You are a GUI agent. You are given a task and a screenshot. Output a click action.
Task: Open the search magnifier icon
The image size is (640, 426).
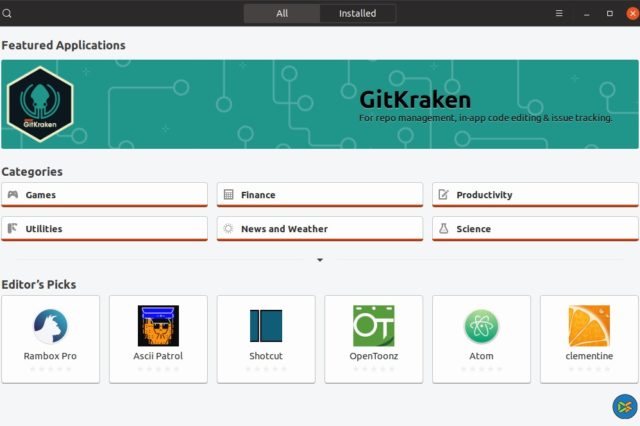pyautogui.click(x=7, y=13)
